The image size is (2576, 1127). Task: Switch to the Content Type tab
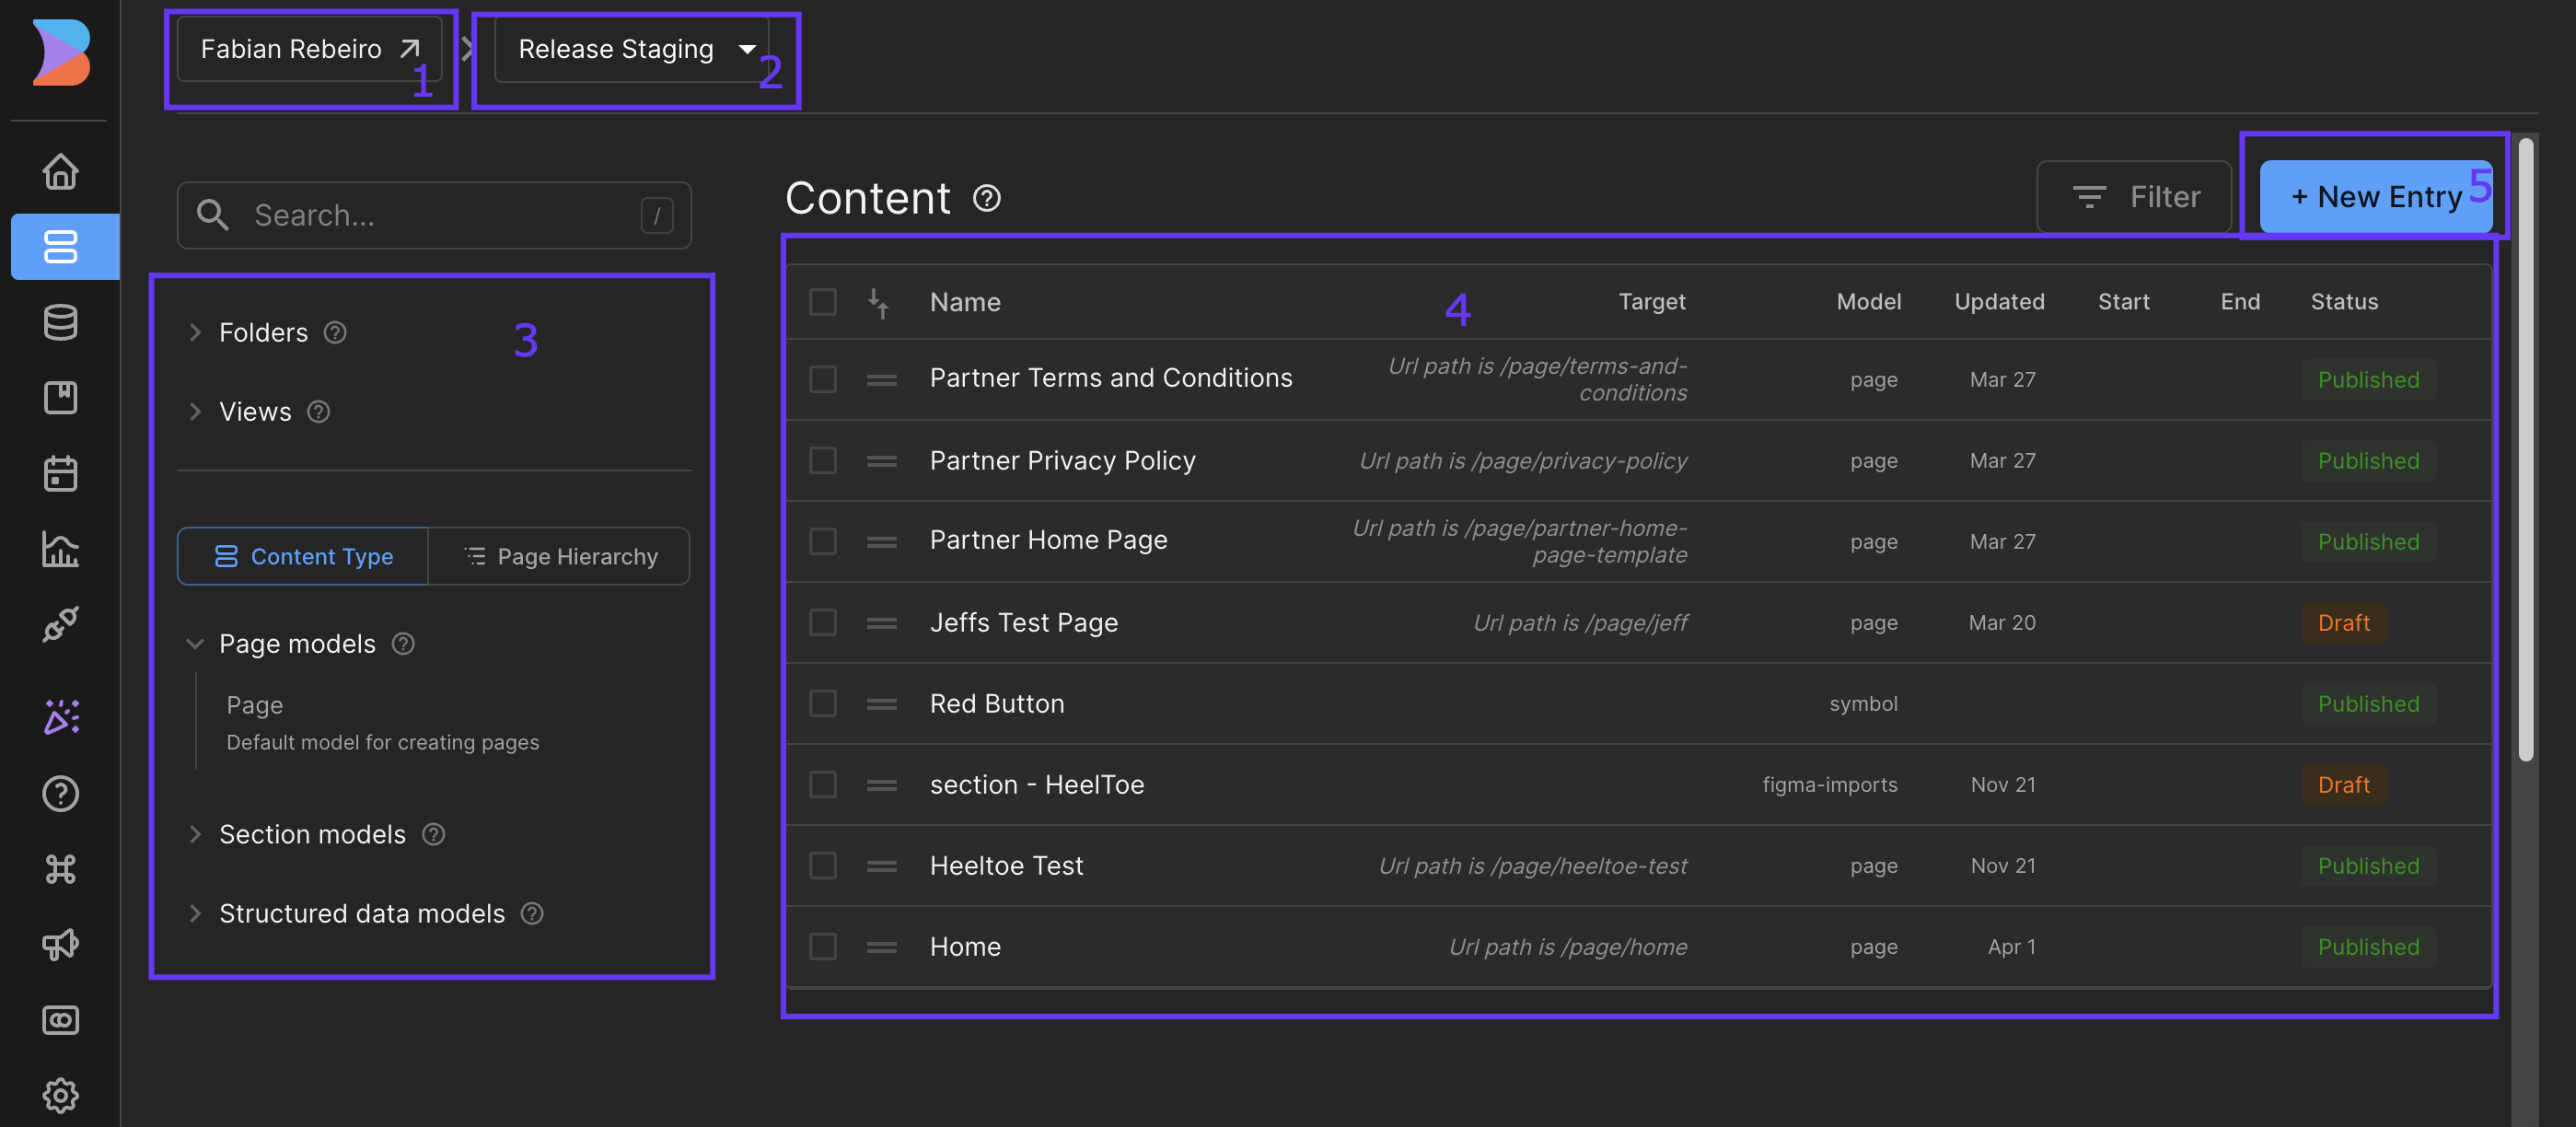point(303,556)
